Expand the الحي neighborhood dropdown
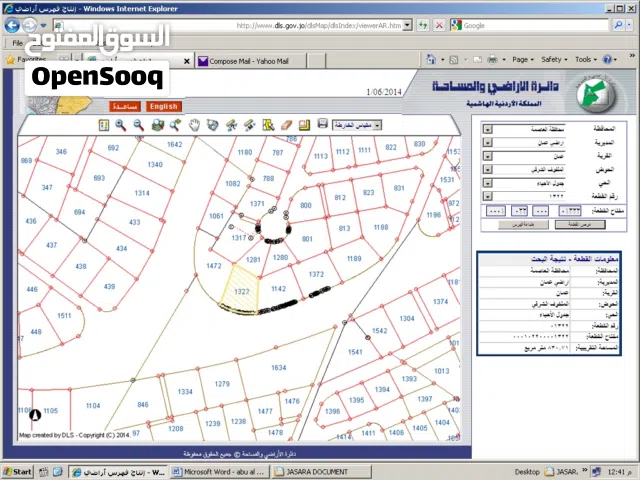640x480 pixels. point(488,183)
